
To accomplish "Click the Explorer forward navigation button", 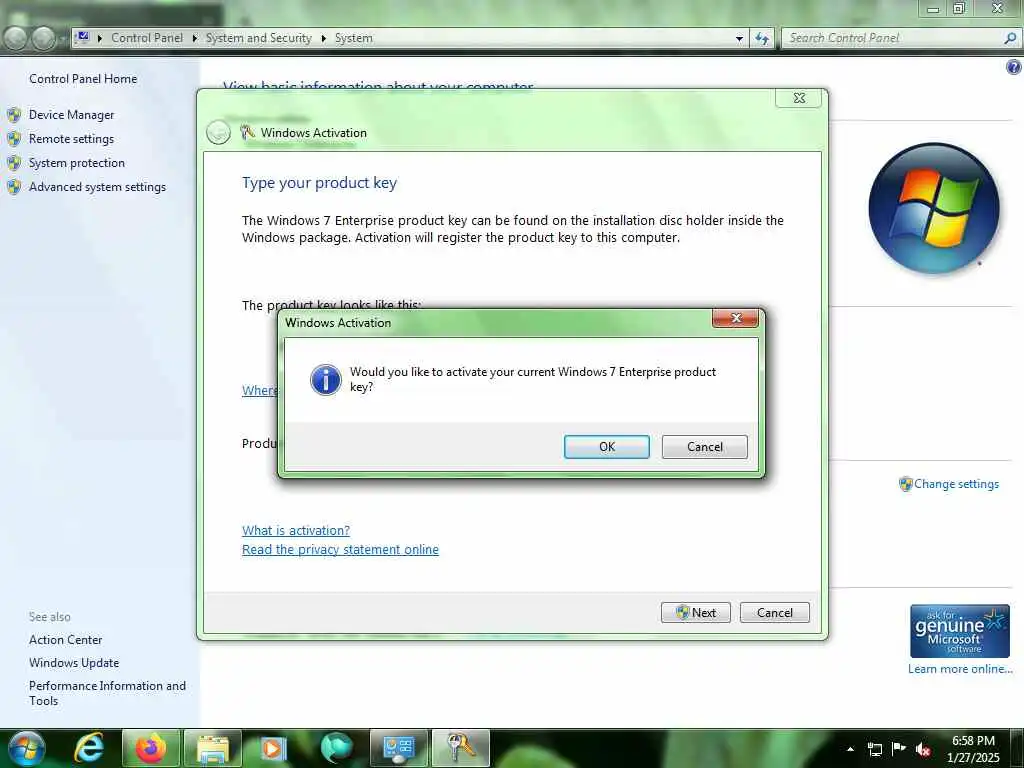I will [x=44, y=39].
